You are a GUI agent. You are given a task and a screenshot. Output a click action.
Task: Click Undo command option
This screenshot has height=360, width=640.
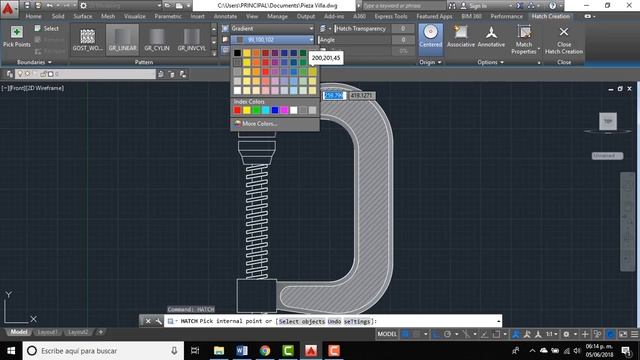[x=334, y=321]
